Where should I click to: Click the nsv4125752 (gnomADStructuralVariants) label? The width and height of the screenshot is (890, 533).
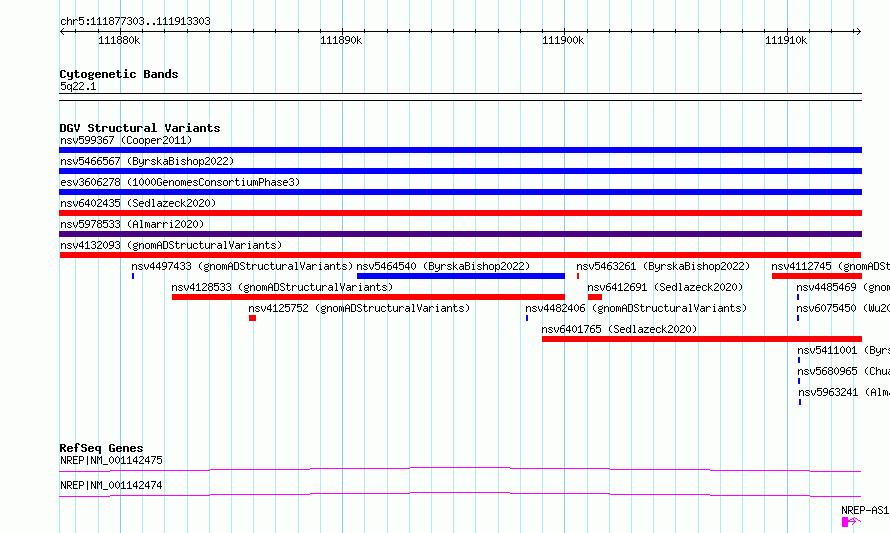point(359,308)
